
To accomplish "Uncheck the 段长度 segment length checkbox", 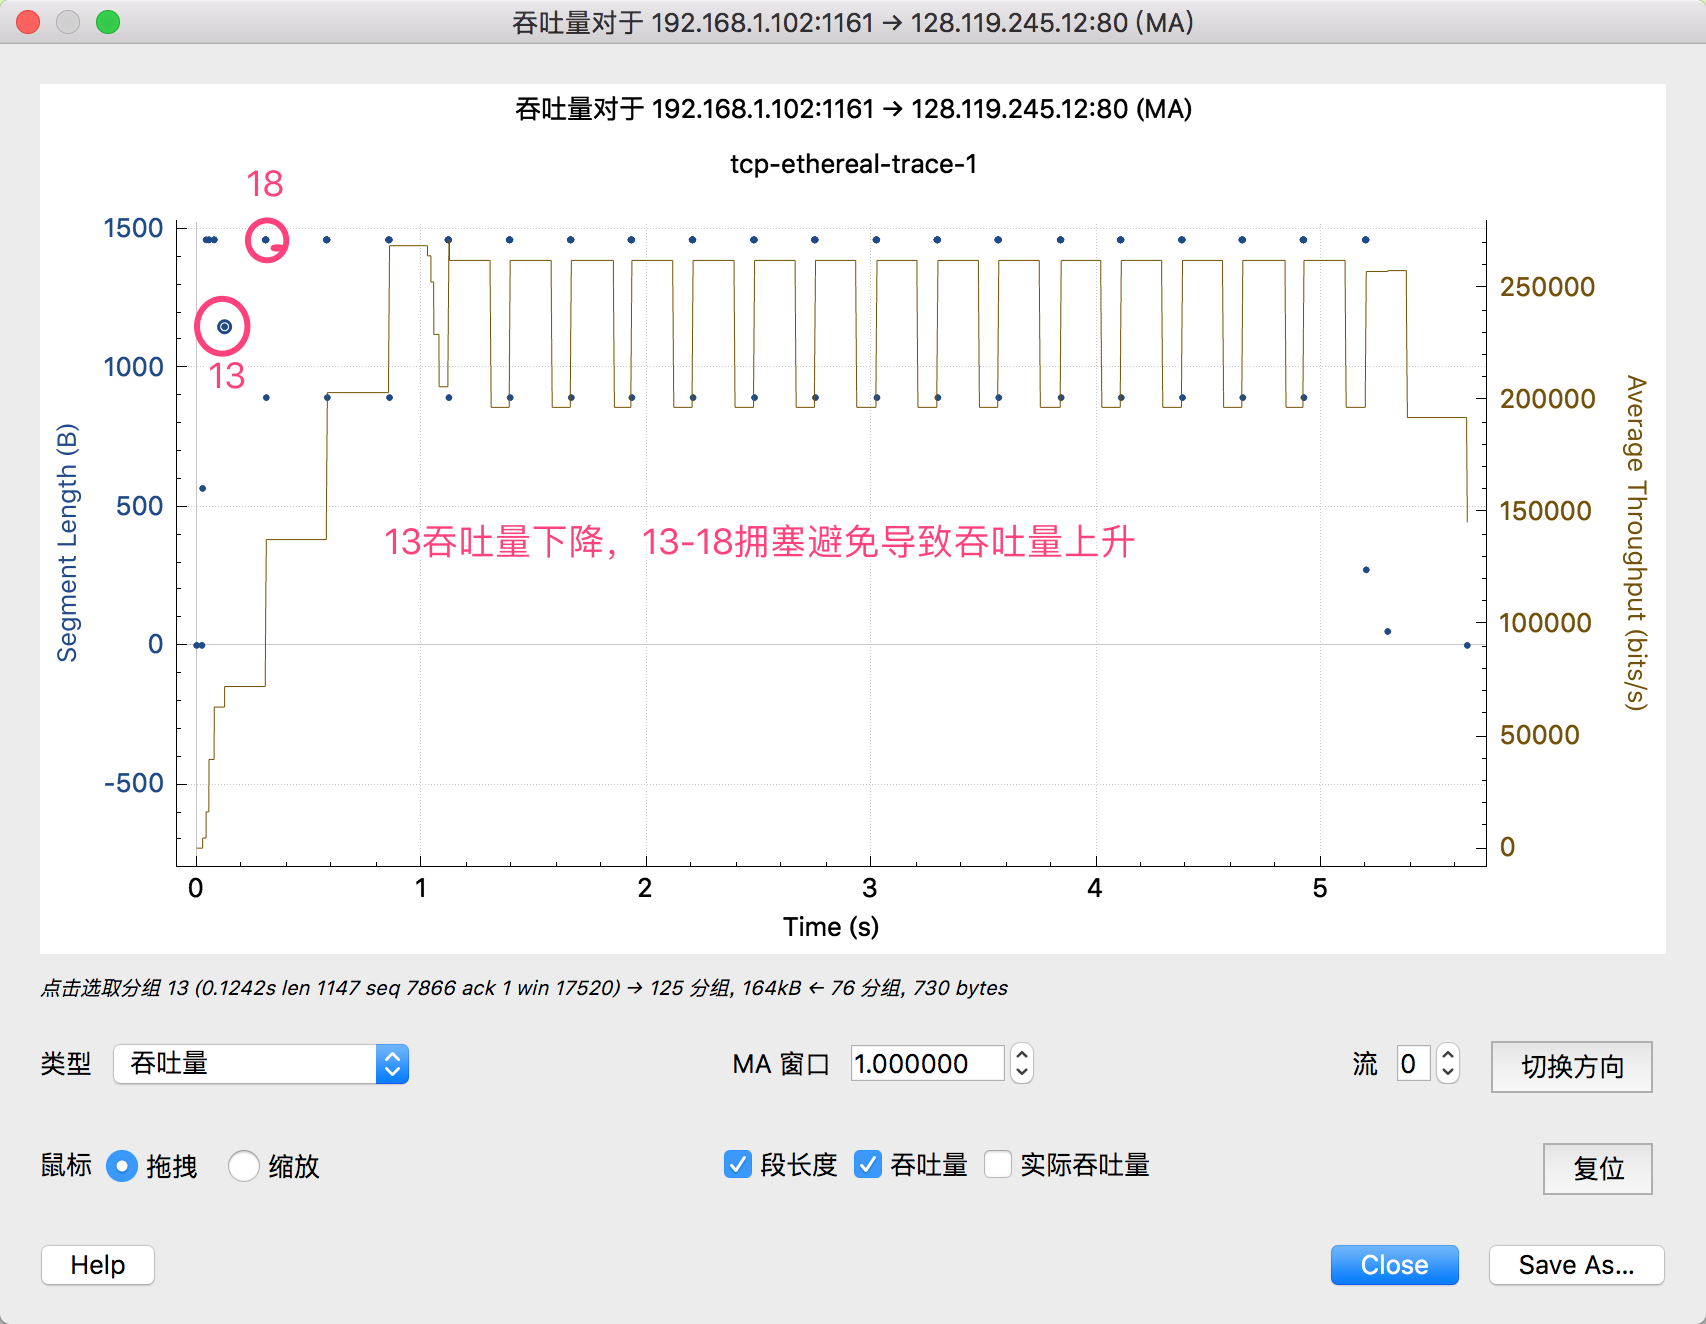I will (x=738, y=1164).
